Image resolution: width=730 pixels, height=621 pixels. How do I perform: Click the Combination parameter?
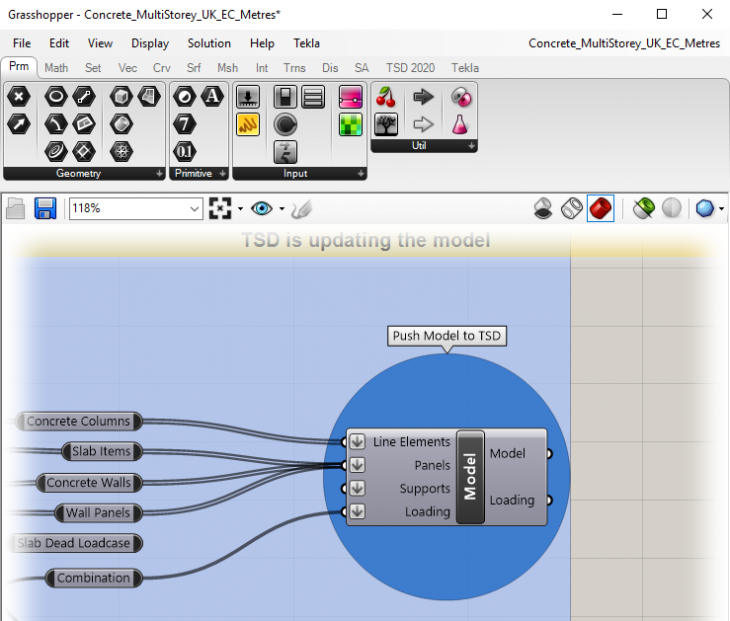pyautogui.click(x=94, y=578)
